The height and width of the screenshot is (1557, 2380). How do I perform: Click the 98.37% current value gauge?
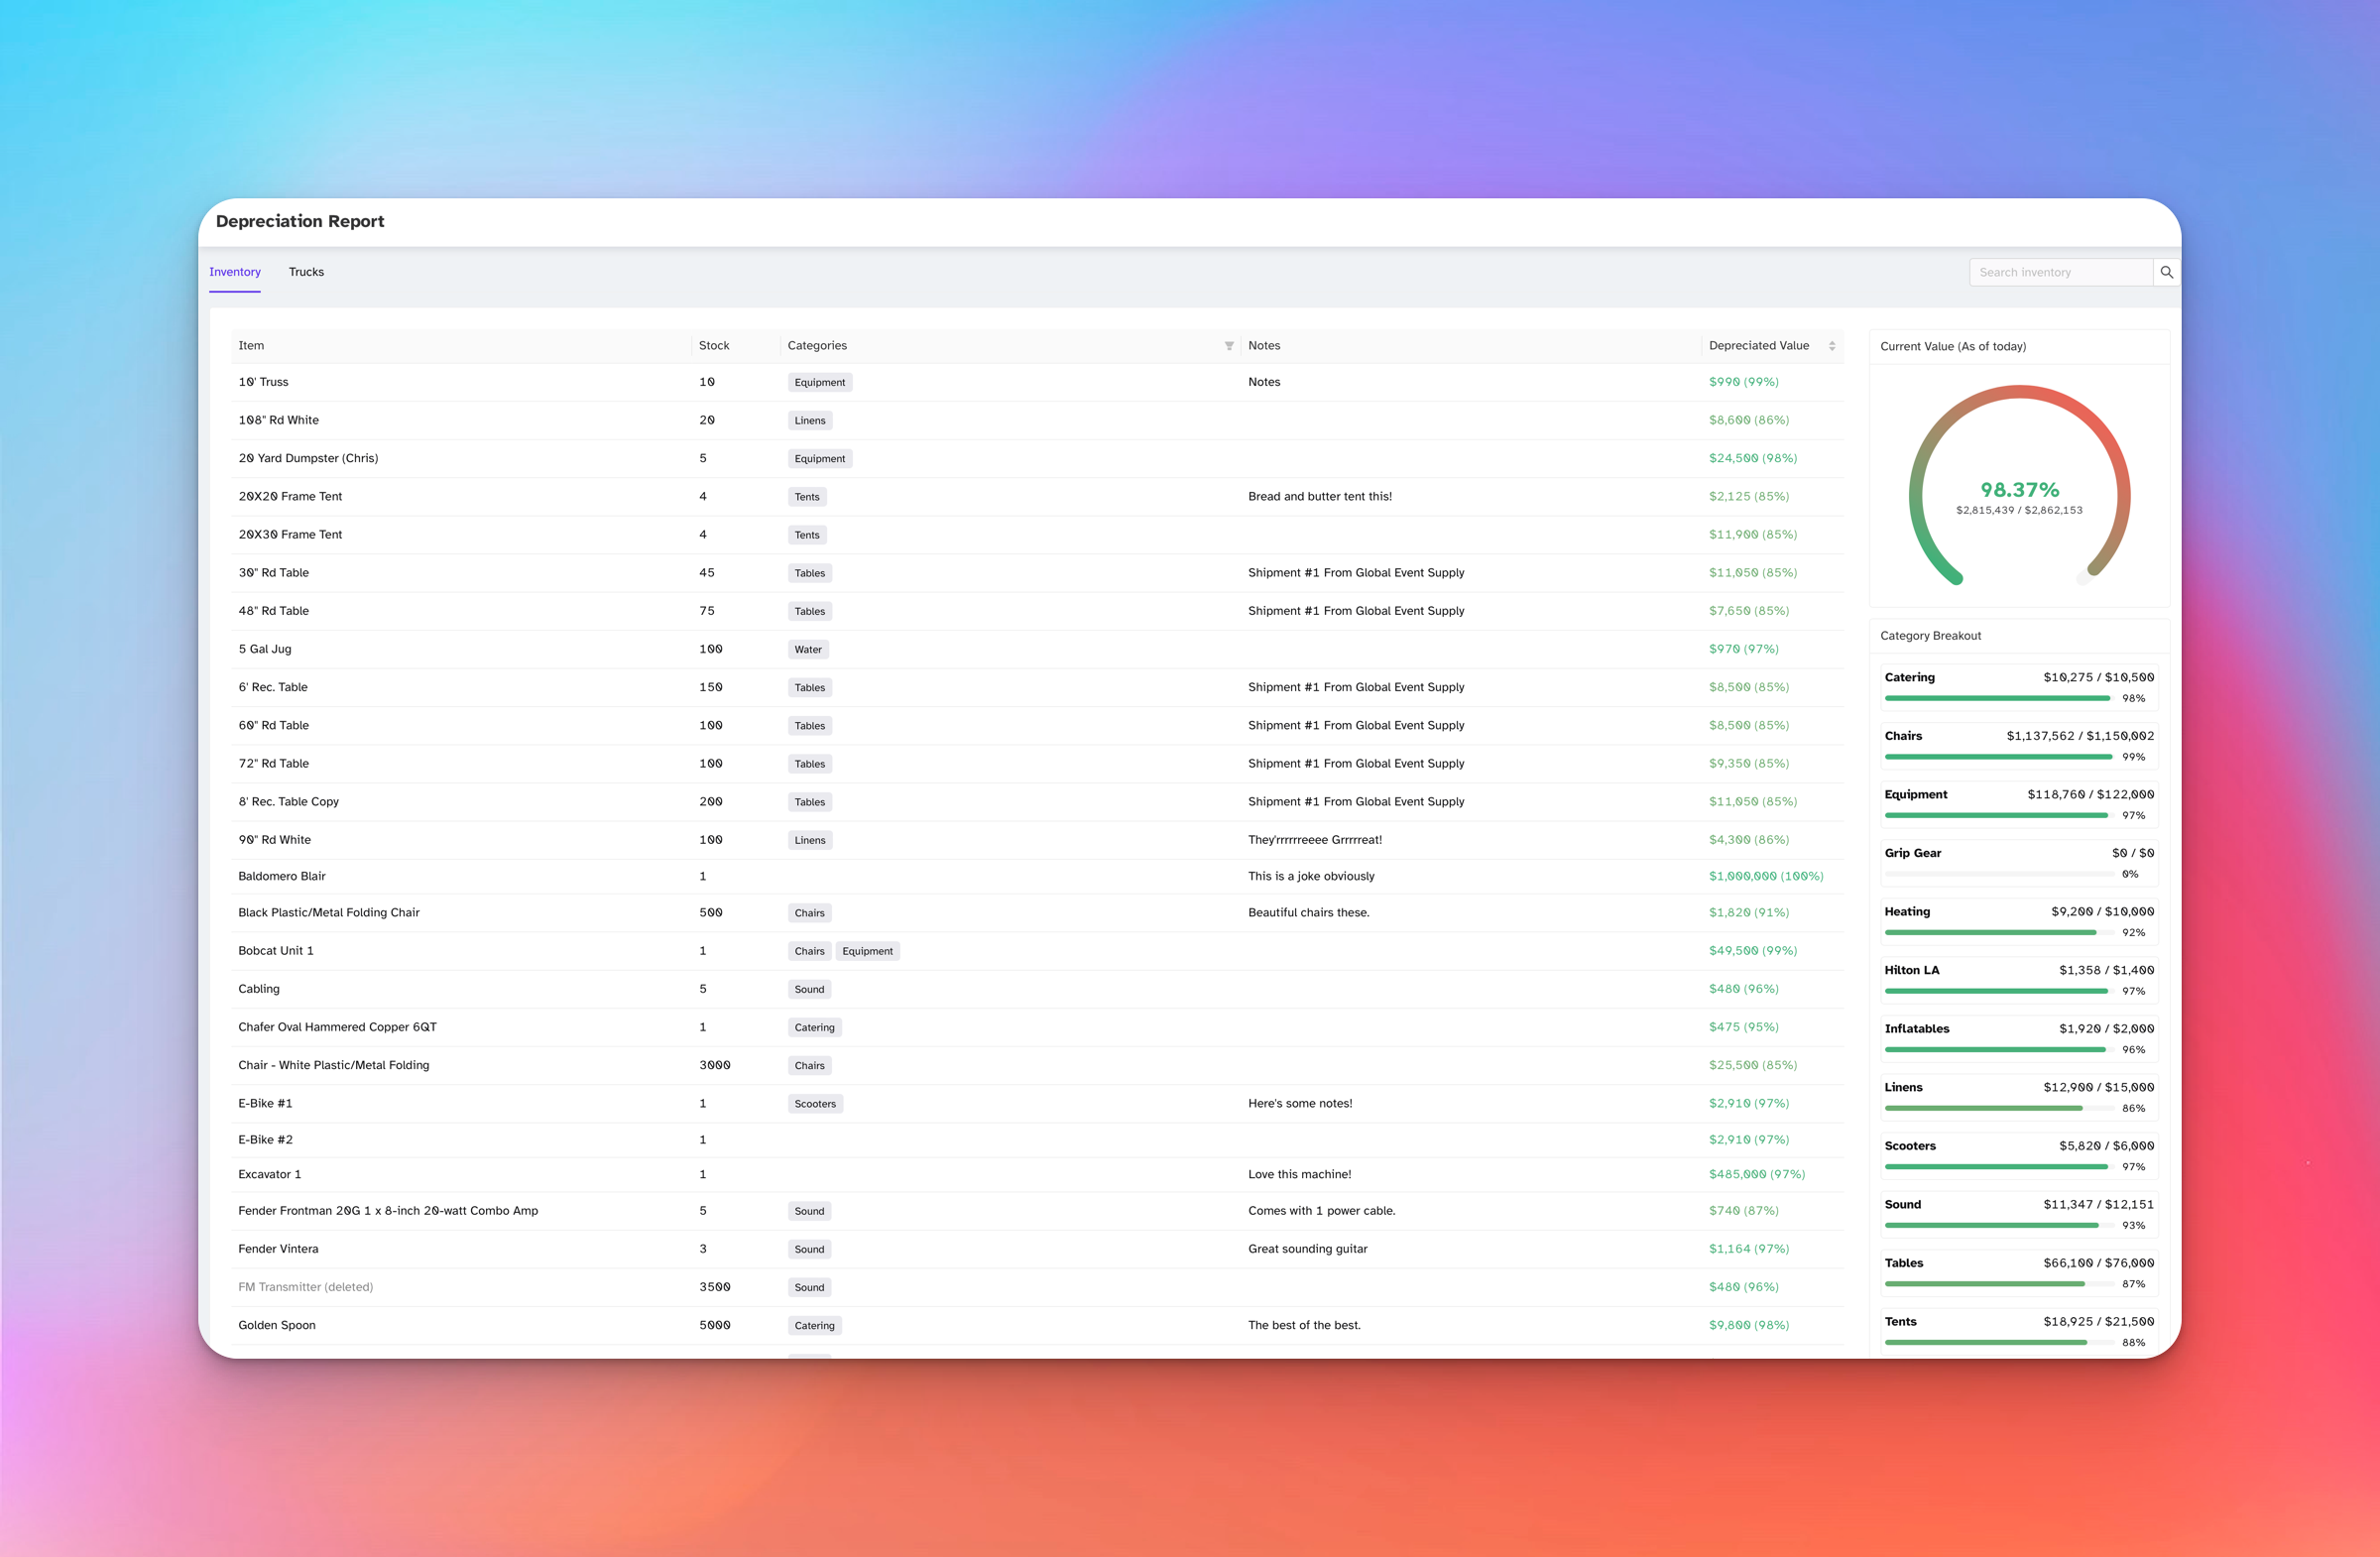[x=2019, y=491]
